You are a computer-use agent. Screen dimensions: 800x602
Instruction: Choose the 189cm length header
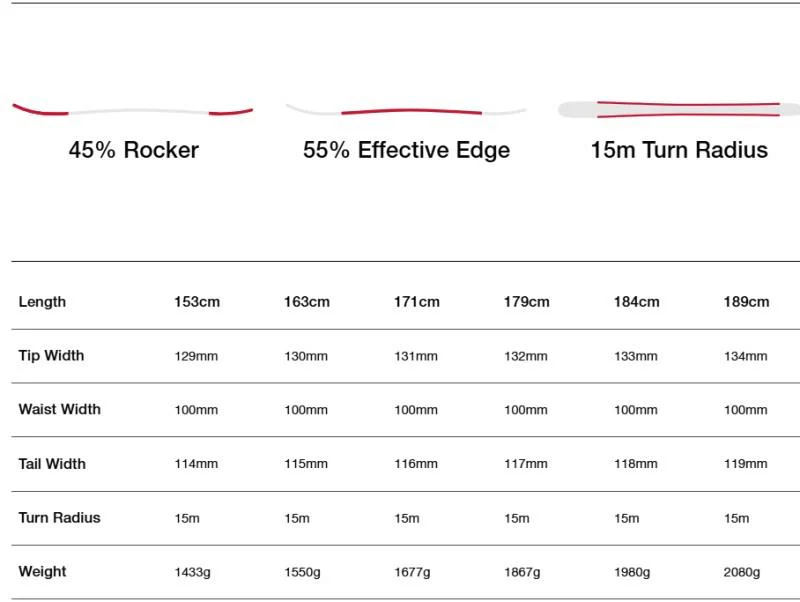tap(746, 302)
